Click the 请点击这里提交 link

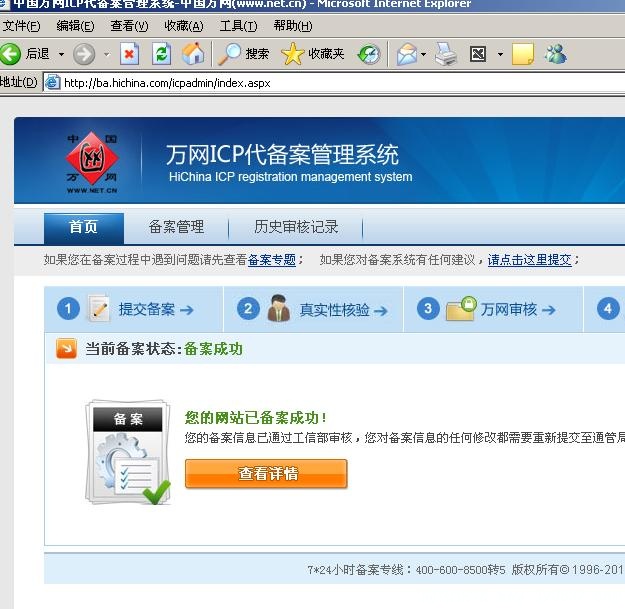tap(529, 260)
